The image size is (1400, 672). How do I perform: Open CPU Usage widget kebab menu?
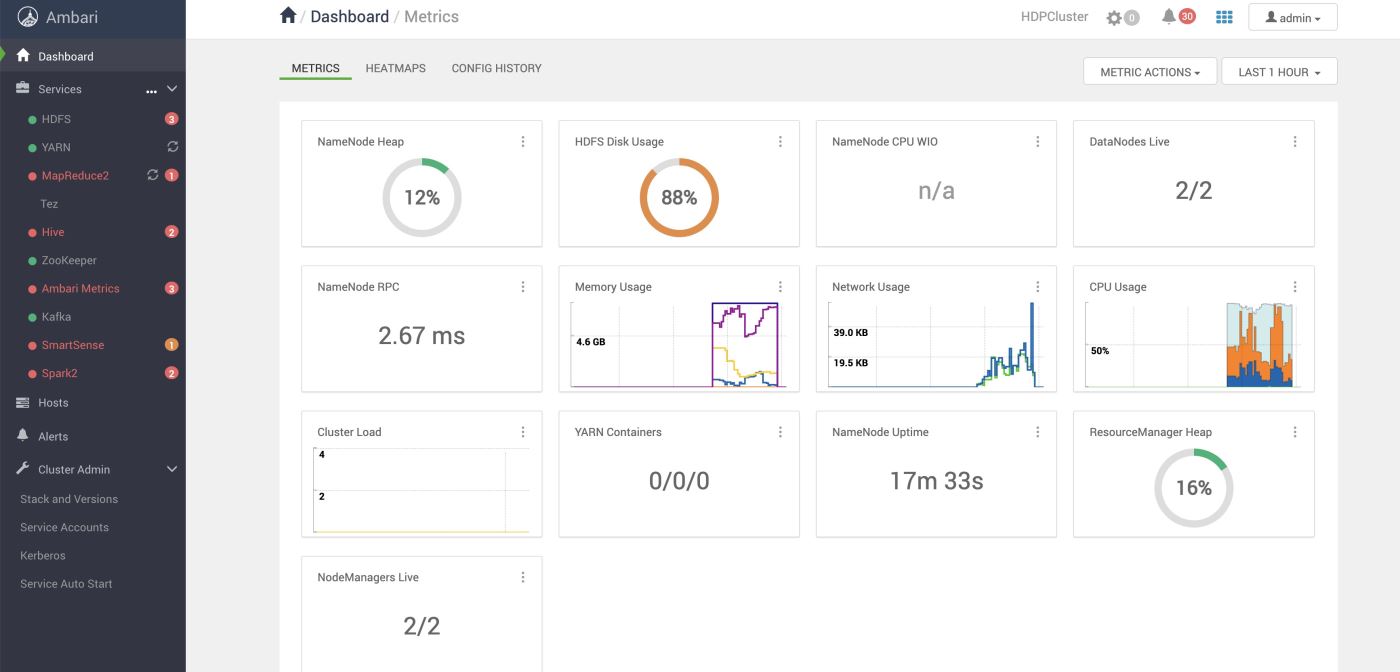pos(1295,287)
